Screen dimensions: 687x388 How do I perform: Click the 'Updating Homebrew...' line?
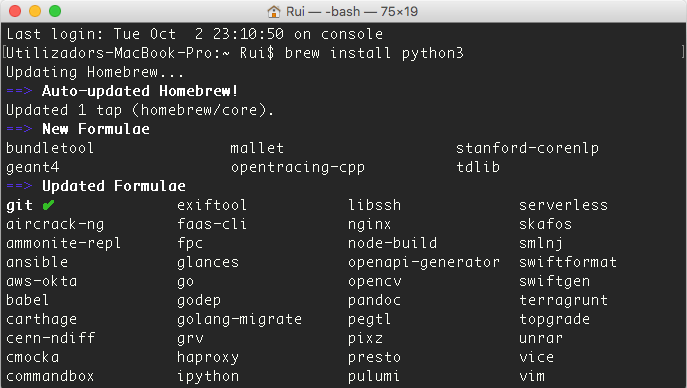(95, 72)
